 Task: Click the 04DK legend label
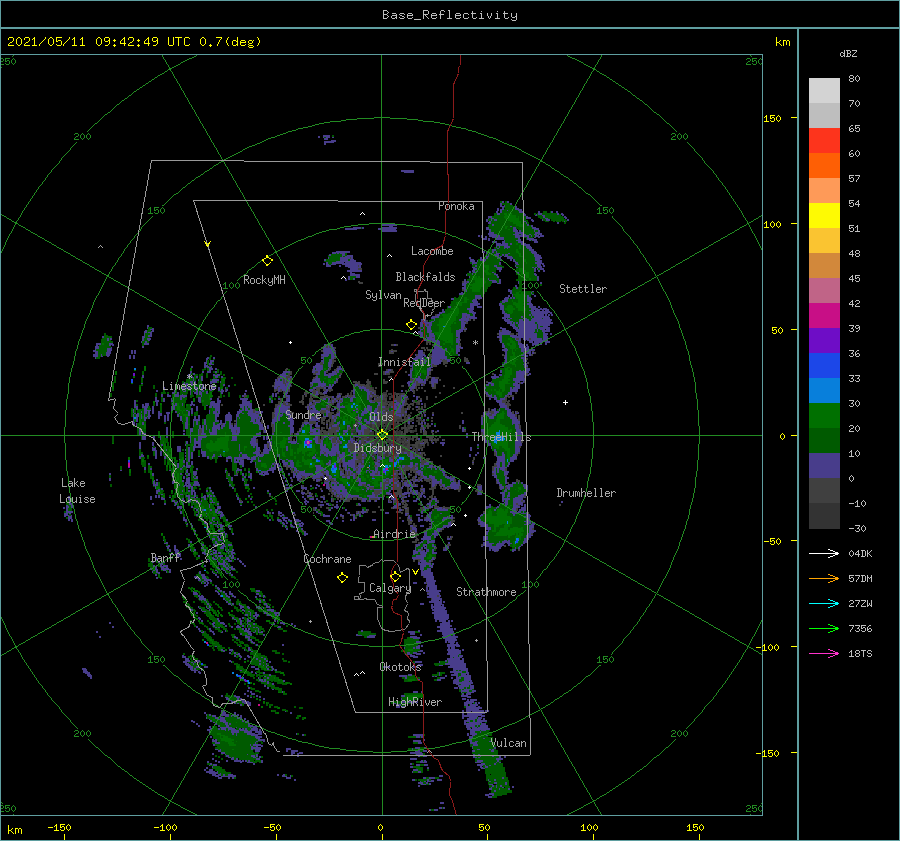pyautogui.click(x=860, y=553)
